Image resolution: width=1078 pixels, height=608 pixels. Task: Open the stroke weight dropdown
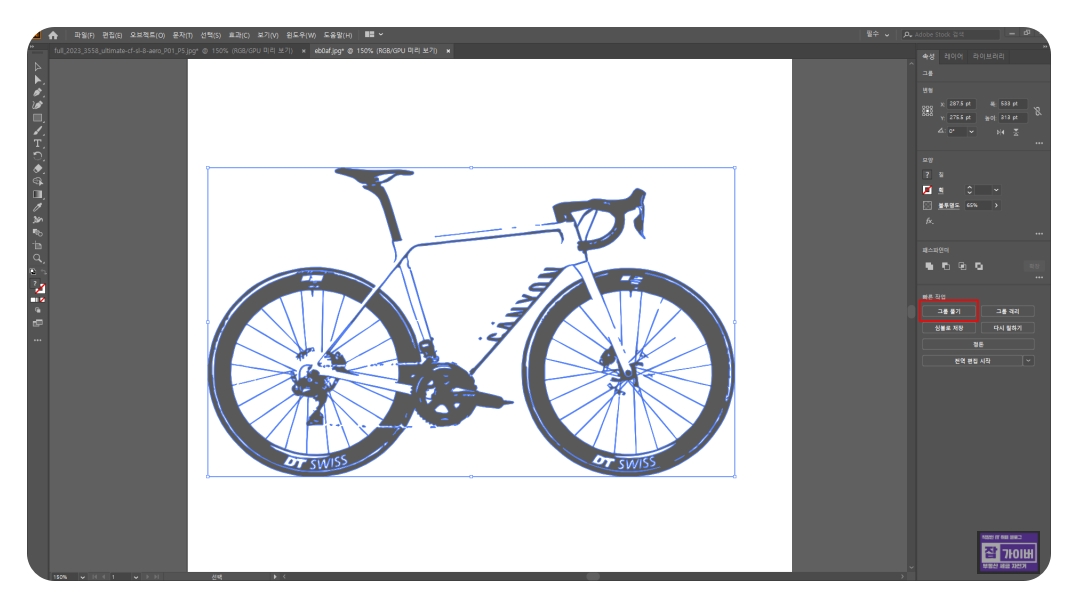coord(996,190)
